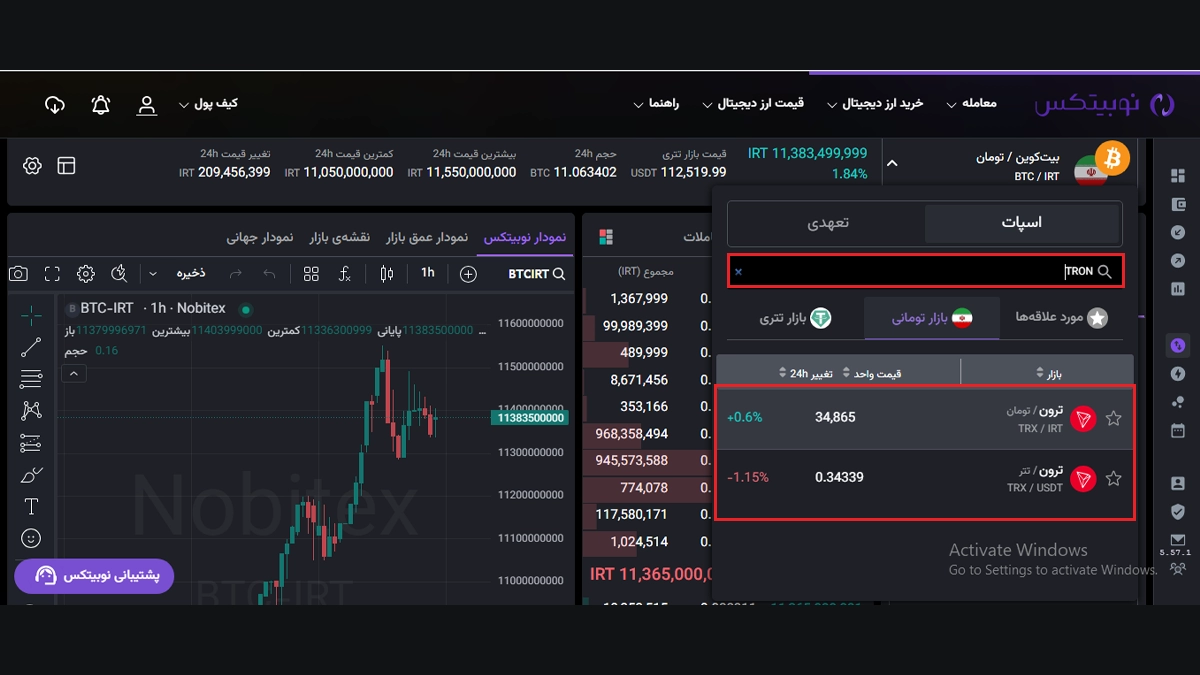Image resolution: width=1200 pixels, height=675 pixels.
Task: Open chart settings gear in chart toolbar
Action: point(86,274)
